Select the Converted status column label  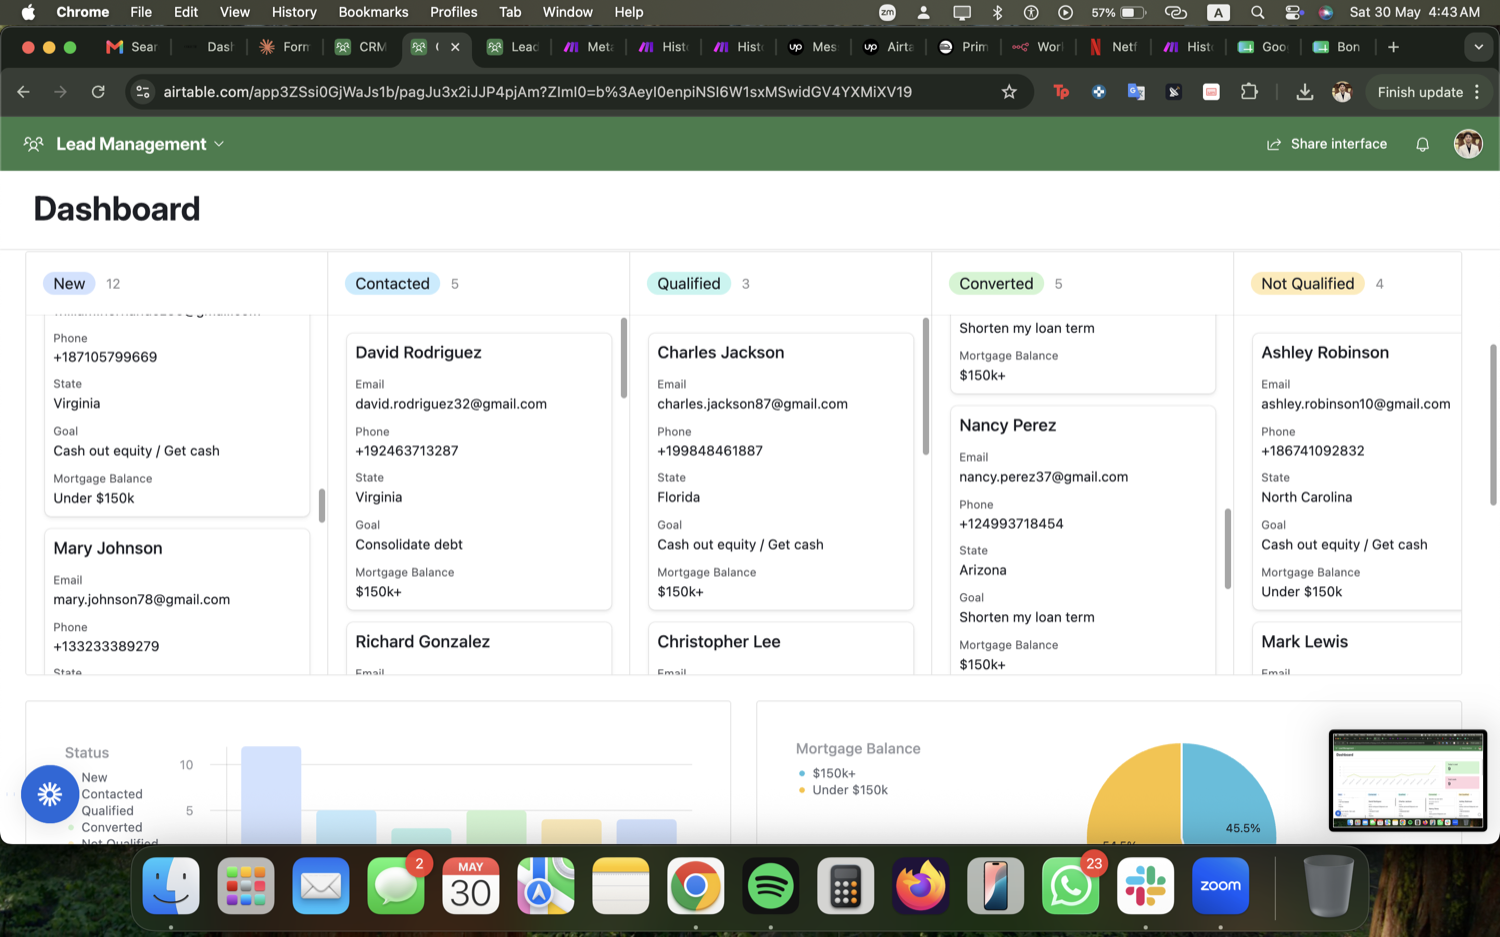[x=996, y=284]
